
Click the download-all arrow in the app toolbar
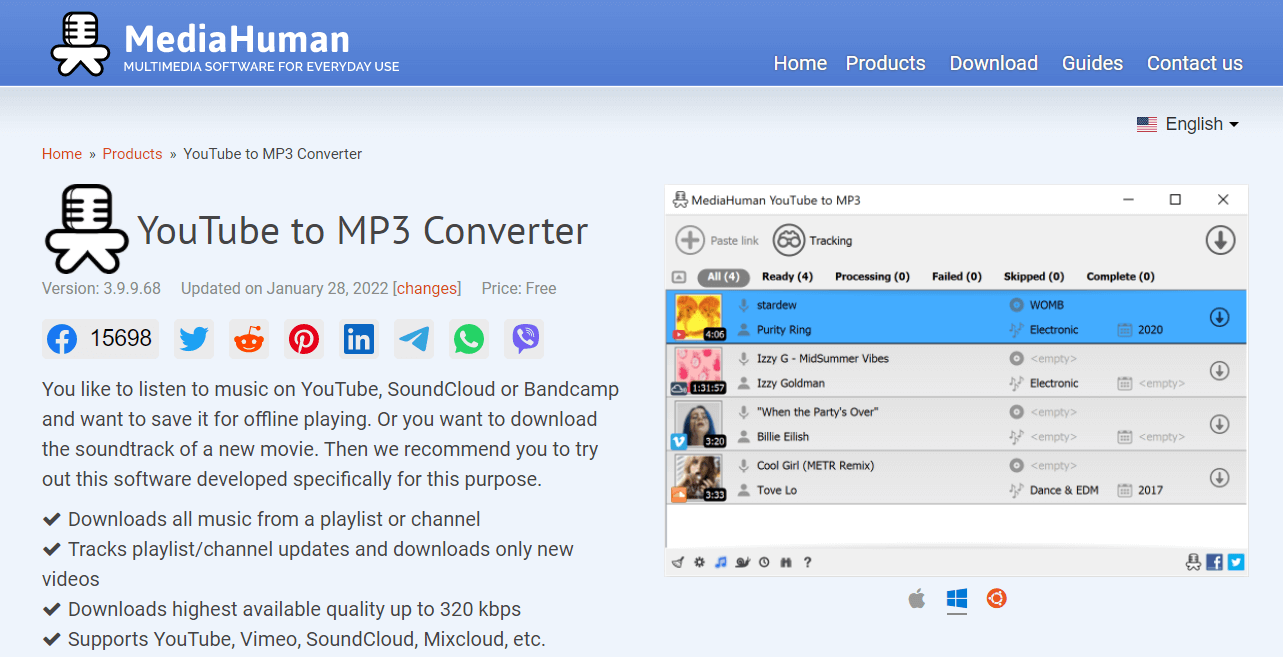[1220, 240]
